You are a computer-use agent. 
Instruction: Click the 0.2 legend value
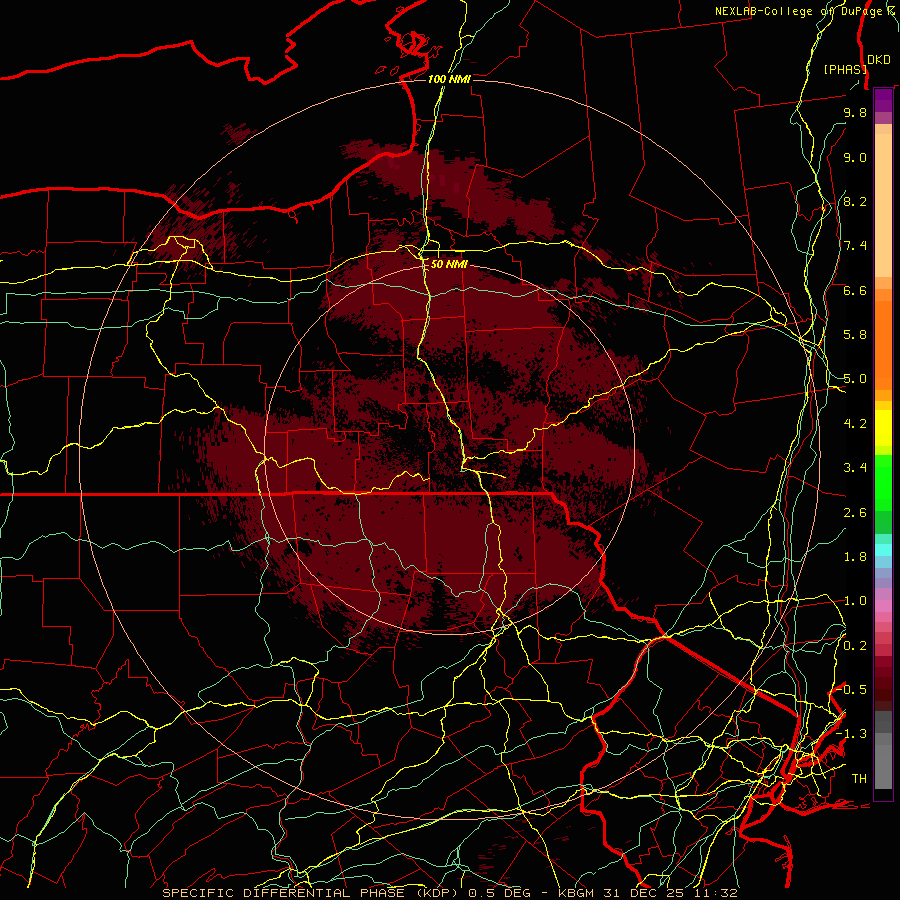[x=855, y=646]
